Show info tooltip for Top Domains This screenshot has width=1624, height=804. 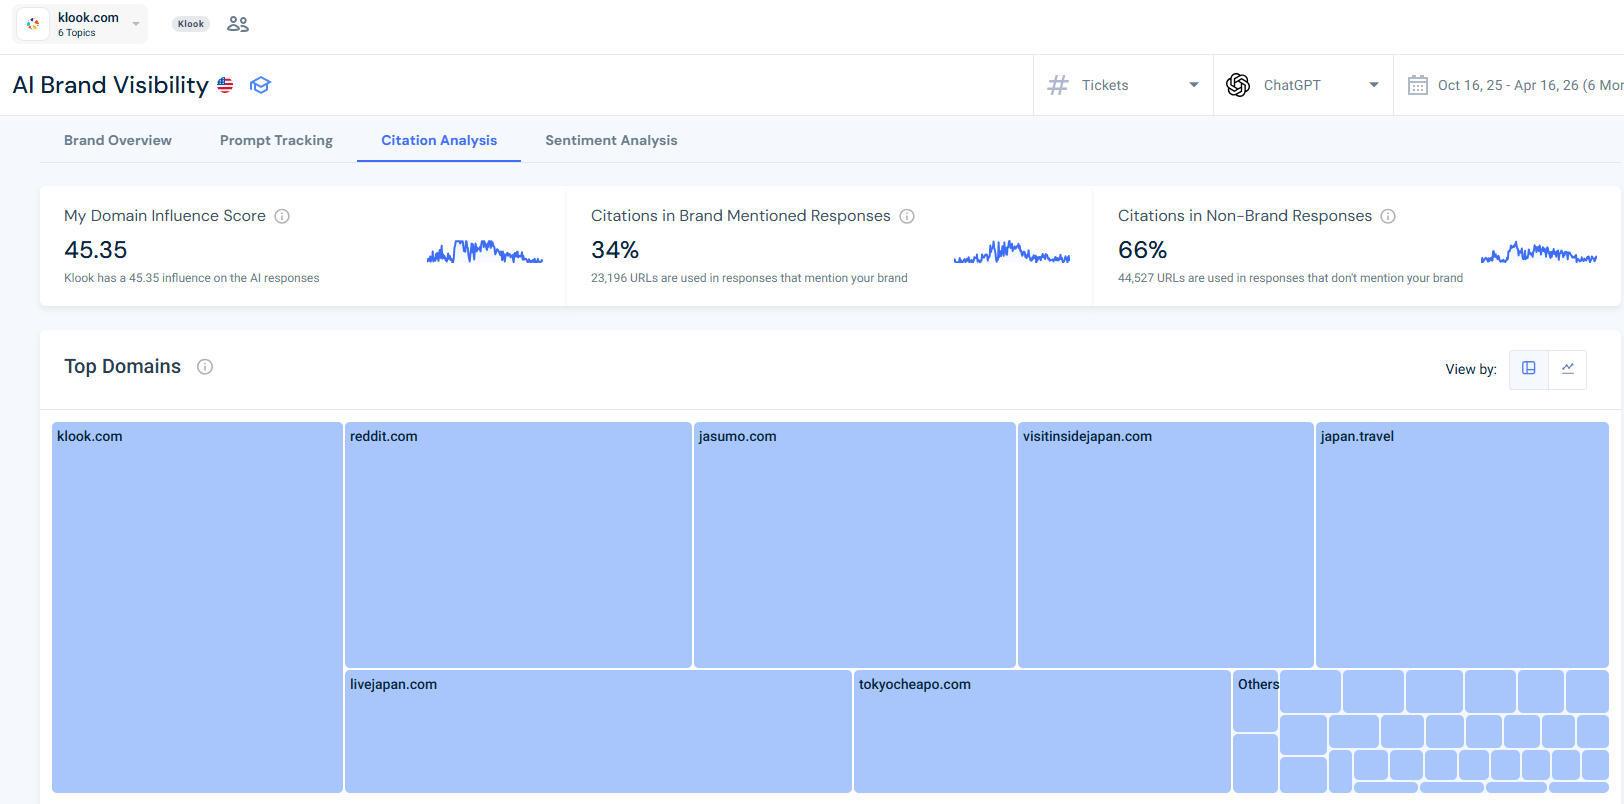(205, 367)
